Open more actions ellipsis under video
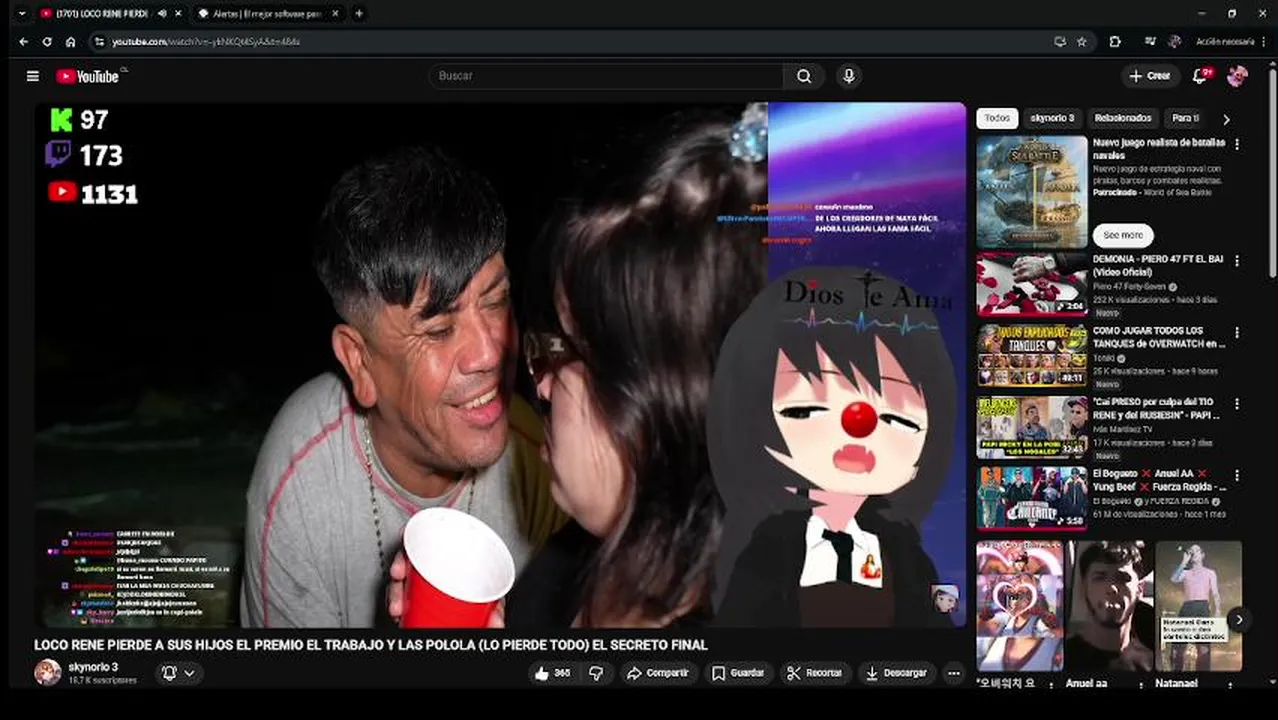The width and height of the screenshot is (1278, 720). (954, 673)
